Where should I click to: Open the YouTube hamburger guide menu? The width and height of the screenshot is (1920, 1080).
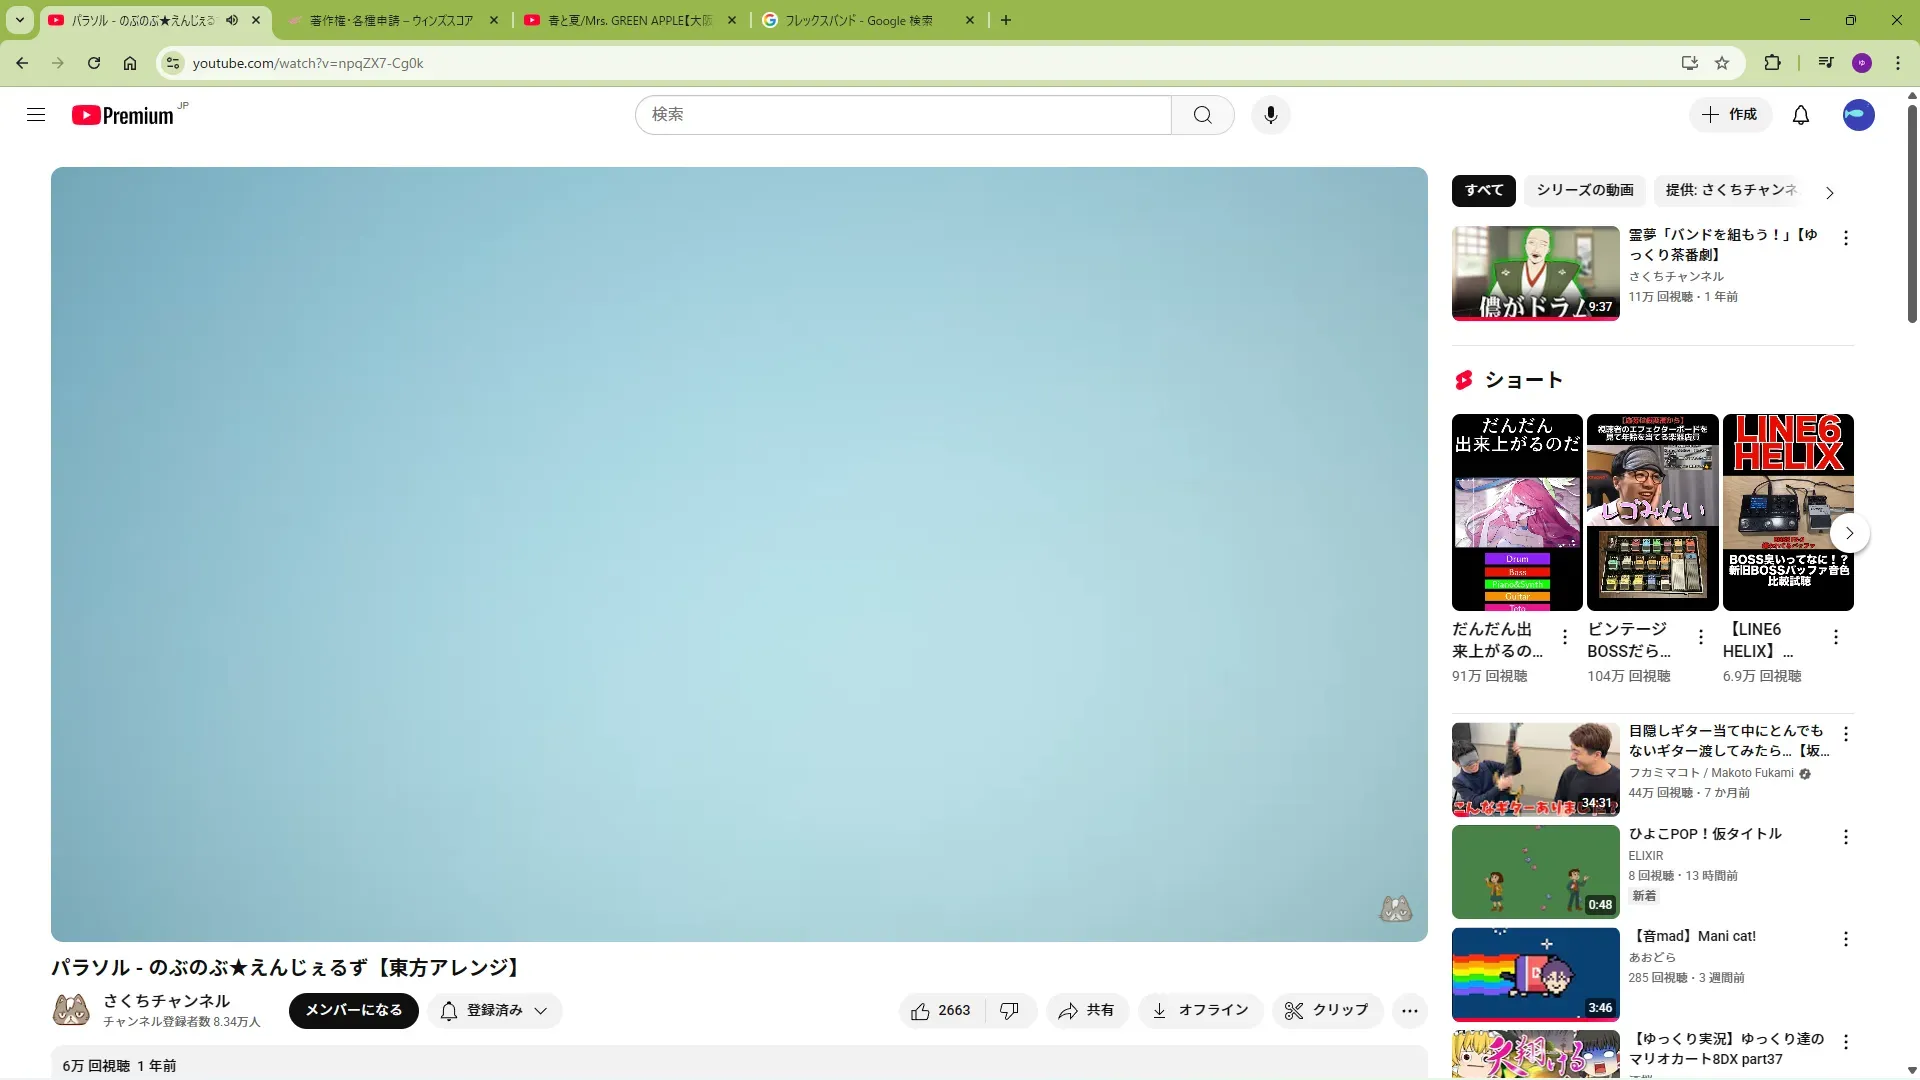point(36,115)
